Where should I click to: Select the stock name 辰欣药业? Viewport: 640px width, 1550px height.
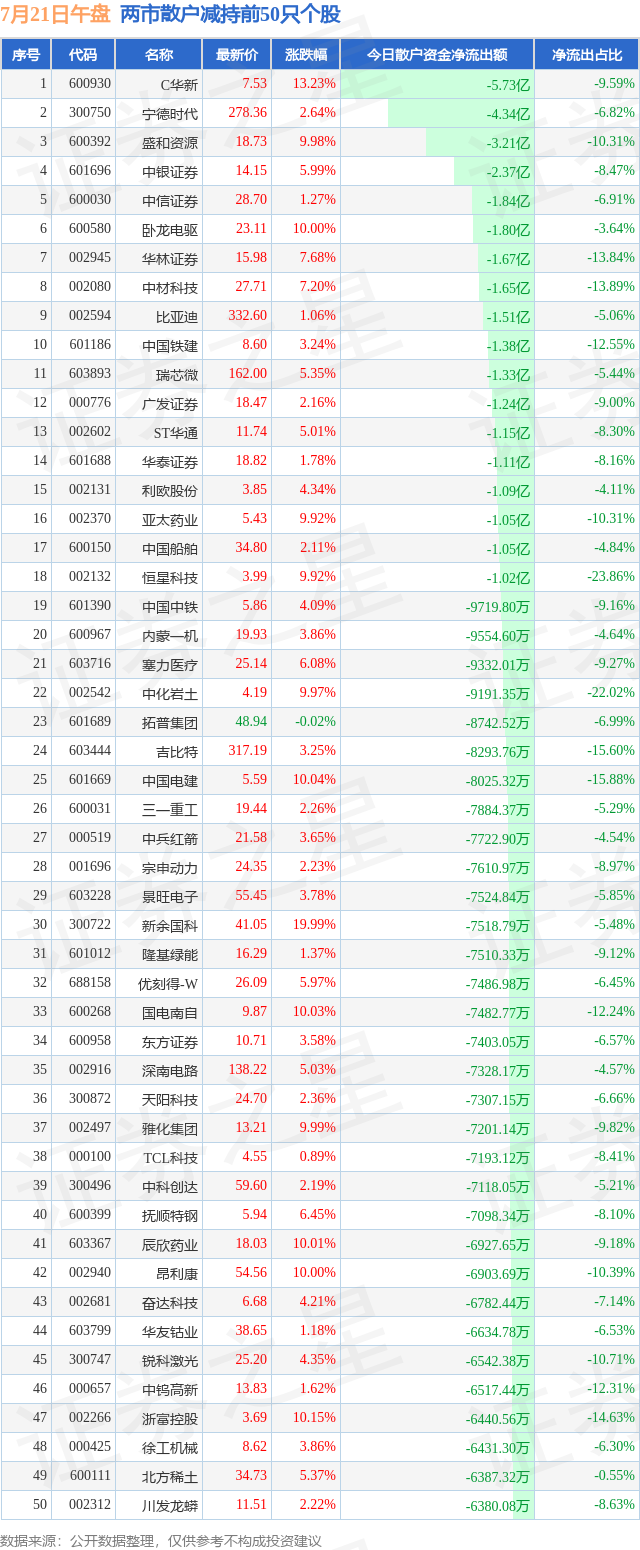170,1244
